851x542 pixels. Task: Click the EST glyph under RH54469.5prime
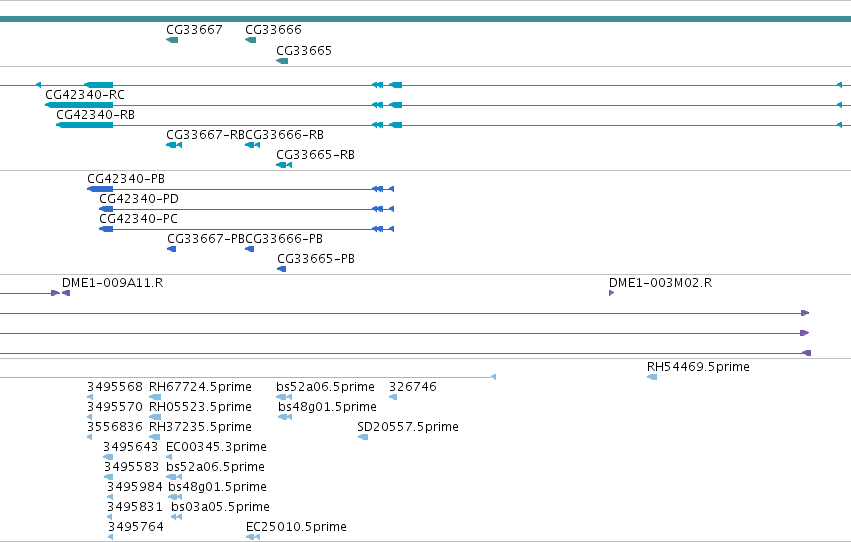click(652, 378)
